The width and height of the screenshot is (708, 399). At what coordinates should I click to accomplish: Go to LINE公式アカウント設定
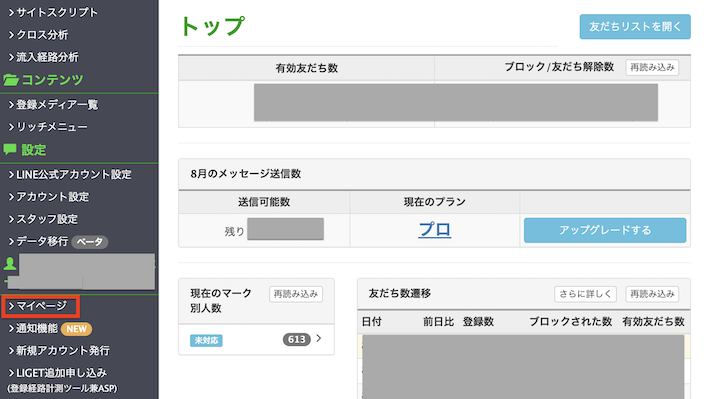(x=70, y=175)
